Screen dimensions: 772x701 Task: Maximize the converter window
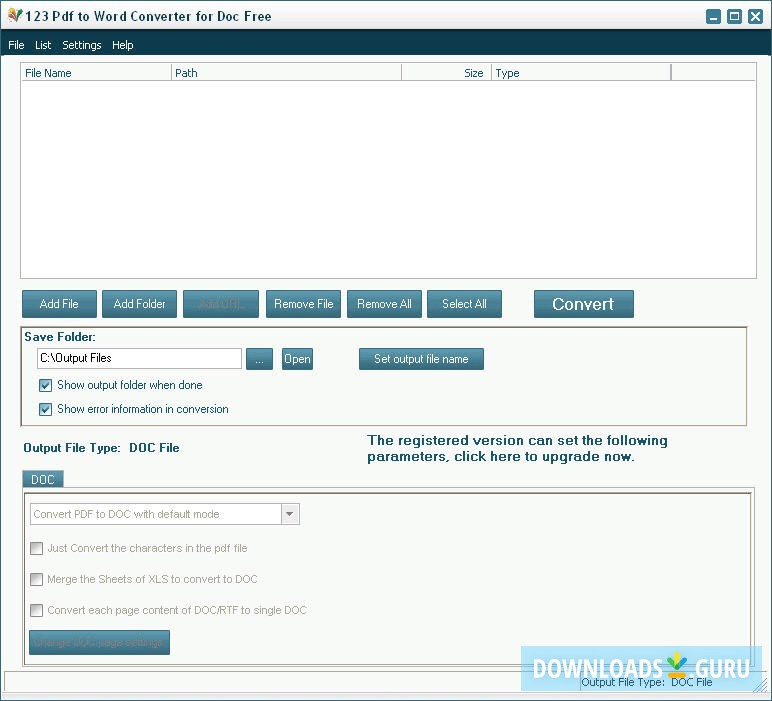pos(734,16)
